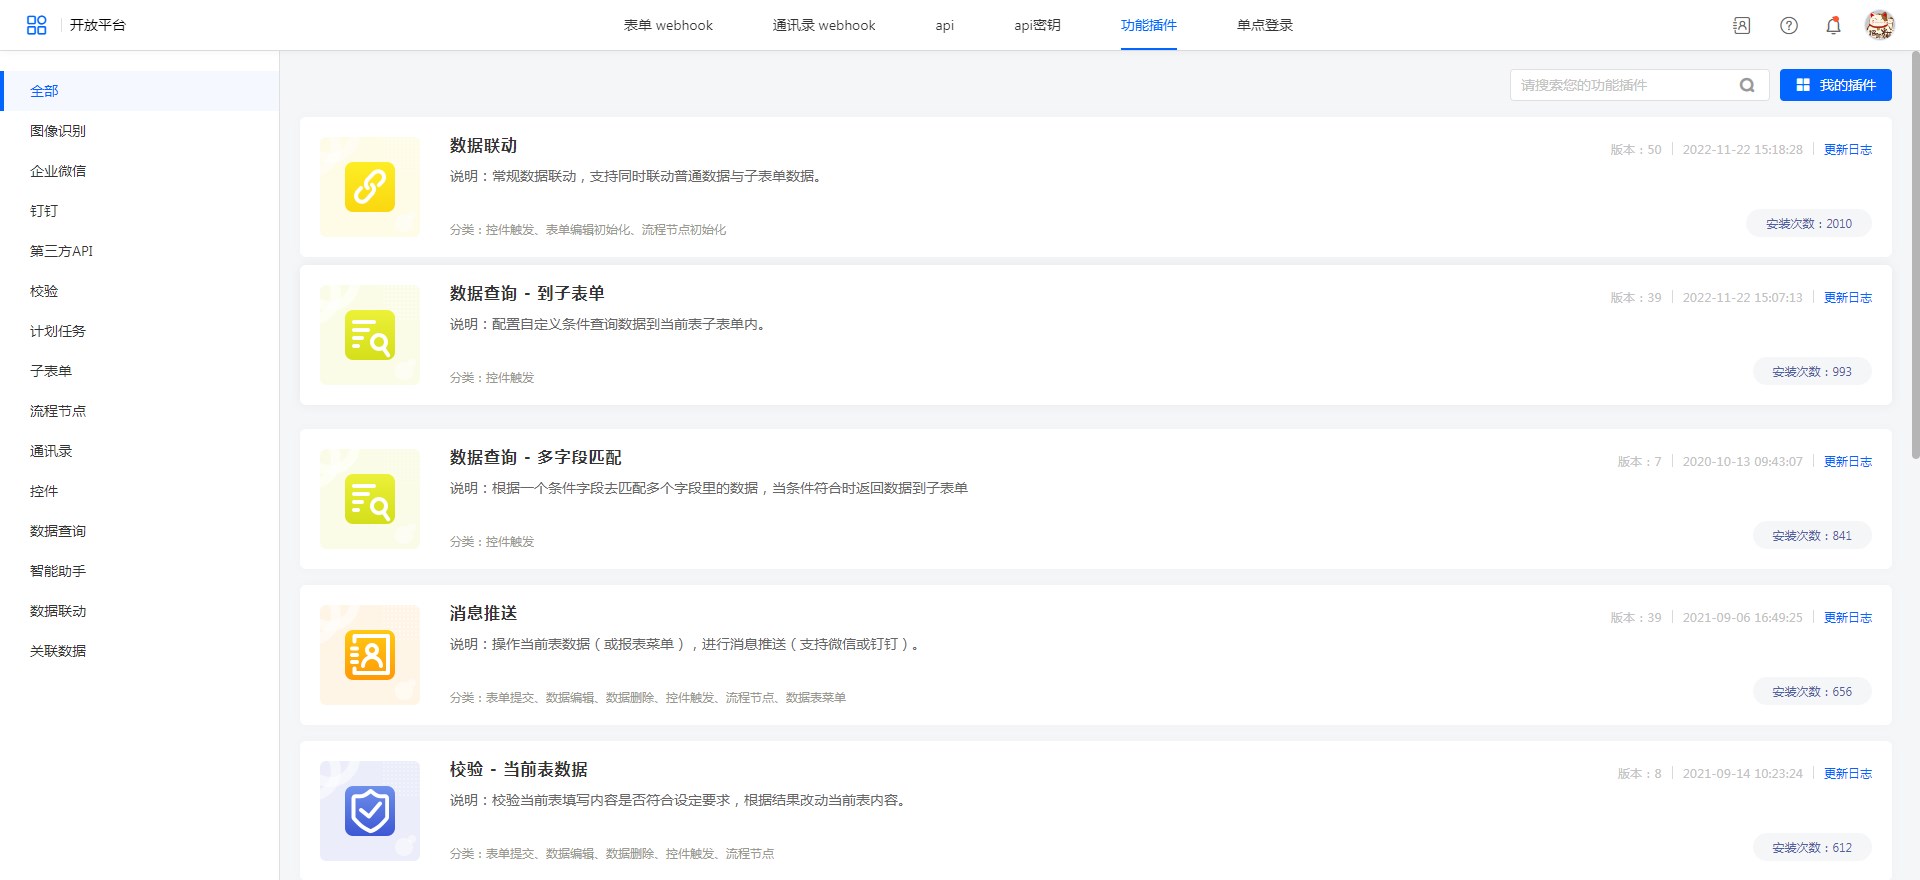
Task: Click the search magnifier icon
Action: [1747, 85]
